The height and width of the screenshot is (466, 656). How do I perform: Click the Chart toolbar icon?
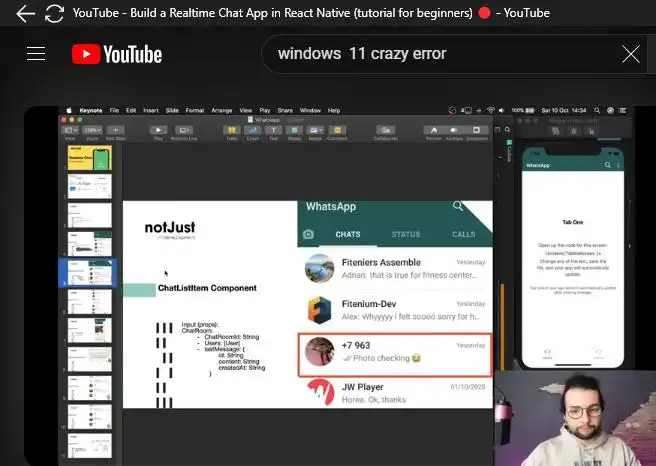click(x=253, y=130)
